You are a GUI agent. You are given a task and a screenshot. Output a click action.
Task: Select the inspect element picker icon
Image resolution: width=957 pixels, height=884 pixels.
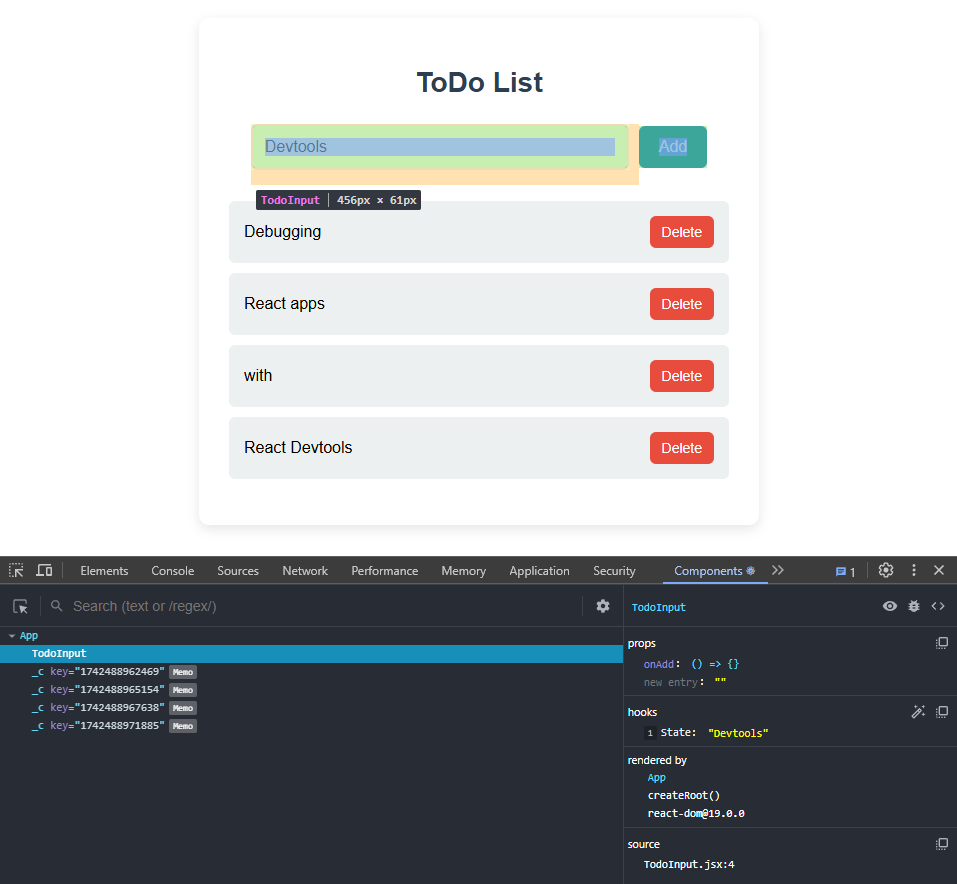click(15, 570)
